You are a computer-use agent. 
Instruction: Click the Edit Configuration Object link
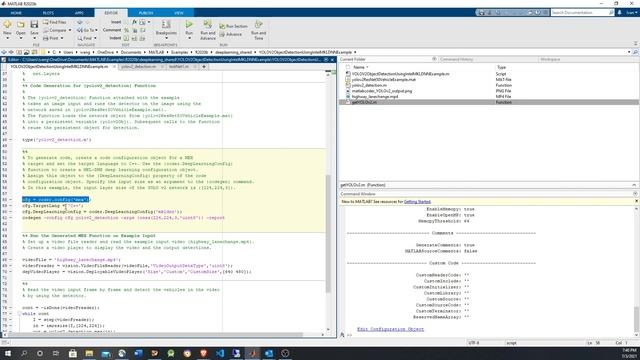pyautogui.click(x=391, y=329)
